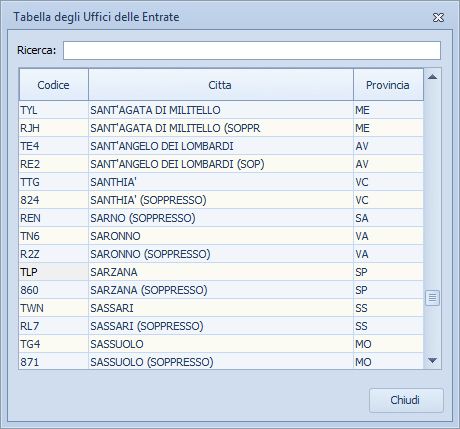460x429 pixels.
Task: Select SANT'AGATA DI MILITELLO row TYL
Action: pyautogui.click(x=221, y=110)
